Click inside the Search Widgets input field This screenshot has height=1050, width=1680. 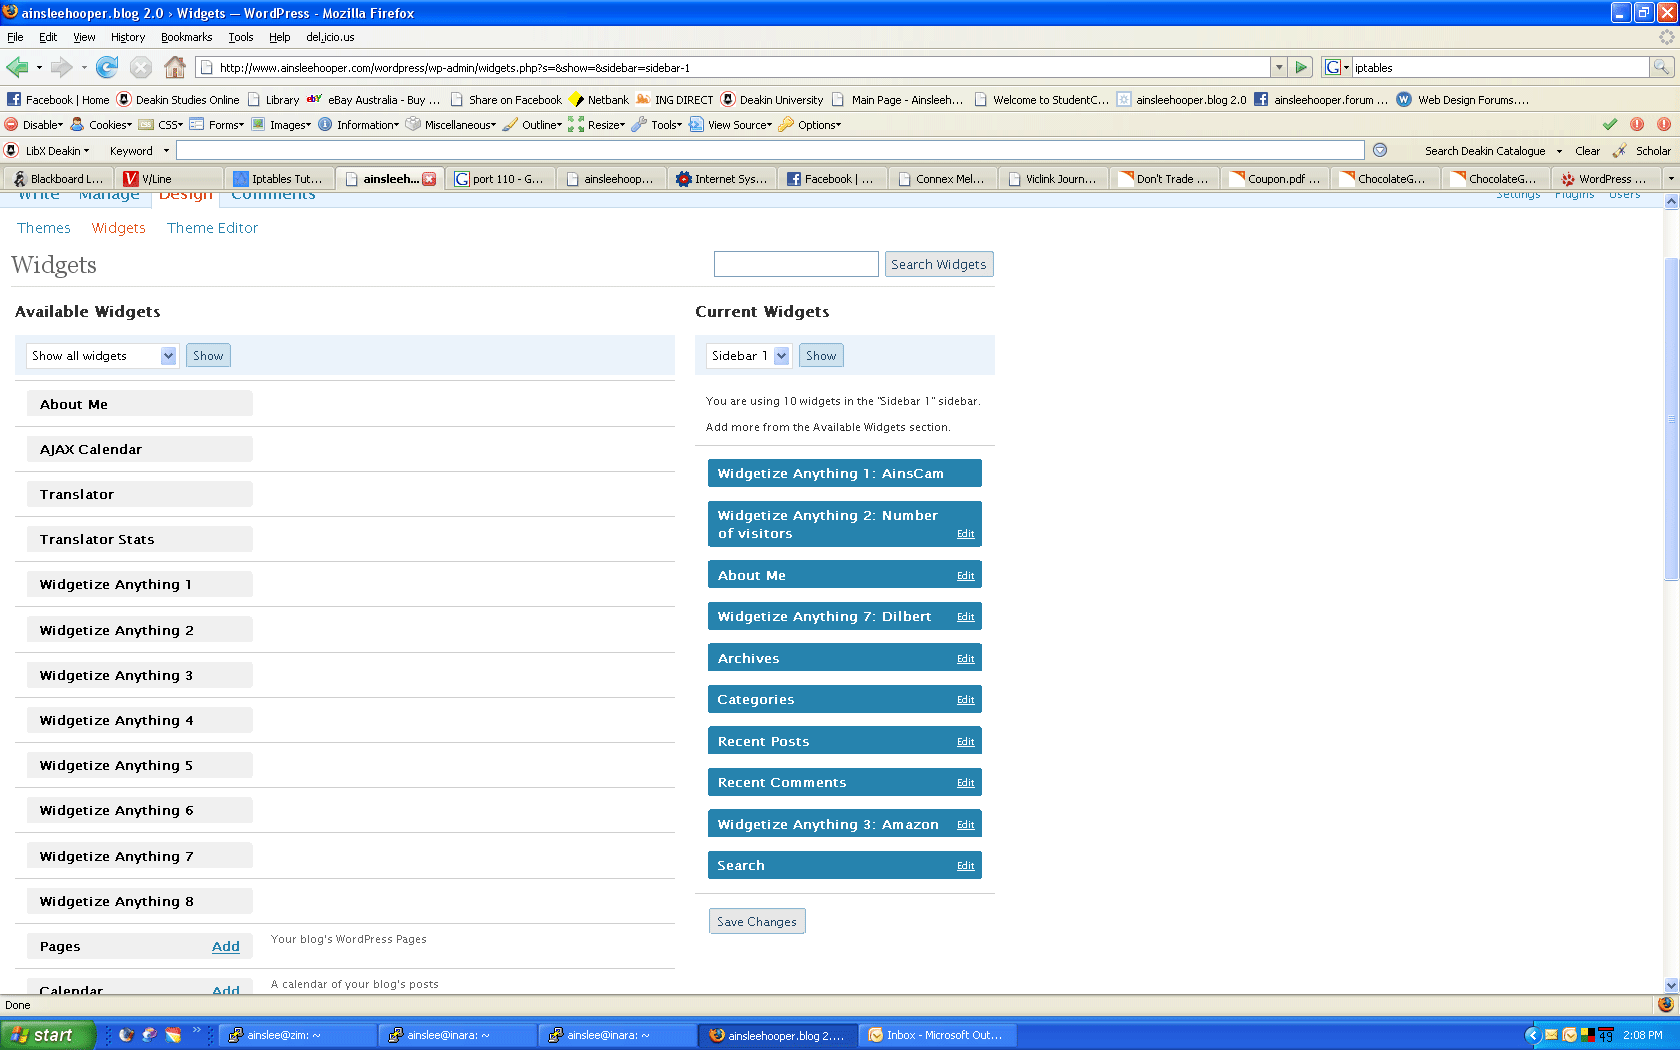click(795, 263)
